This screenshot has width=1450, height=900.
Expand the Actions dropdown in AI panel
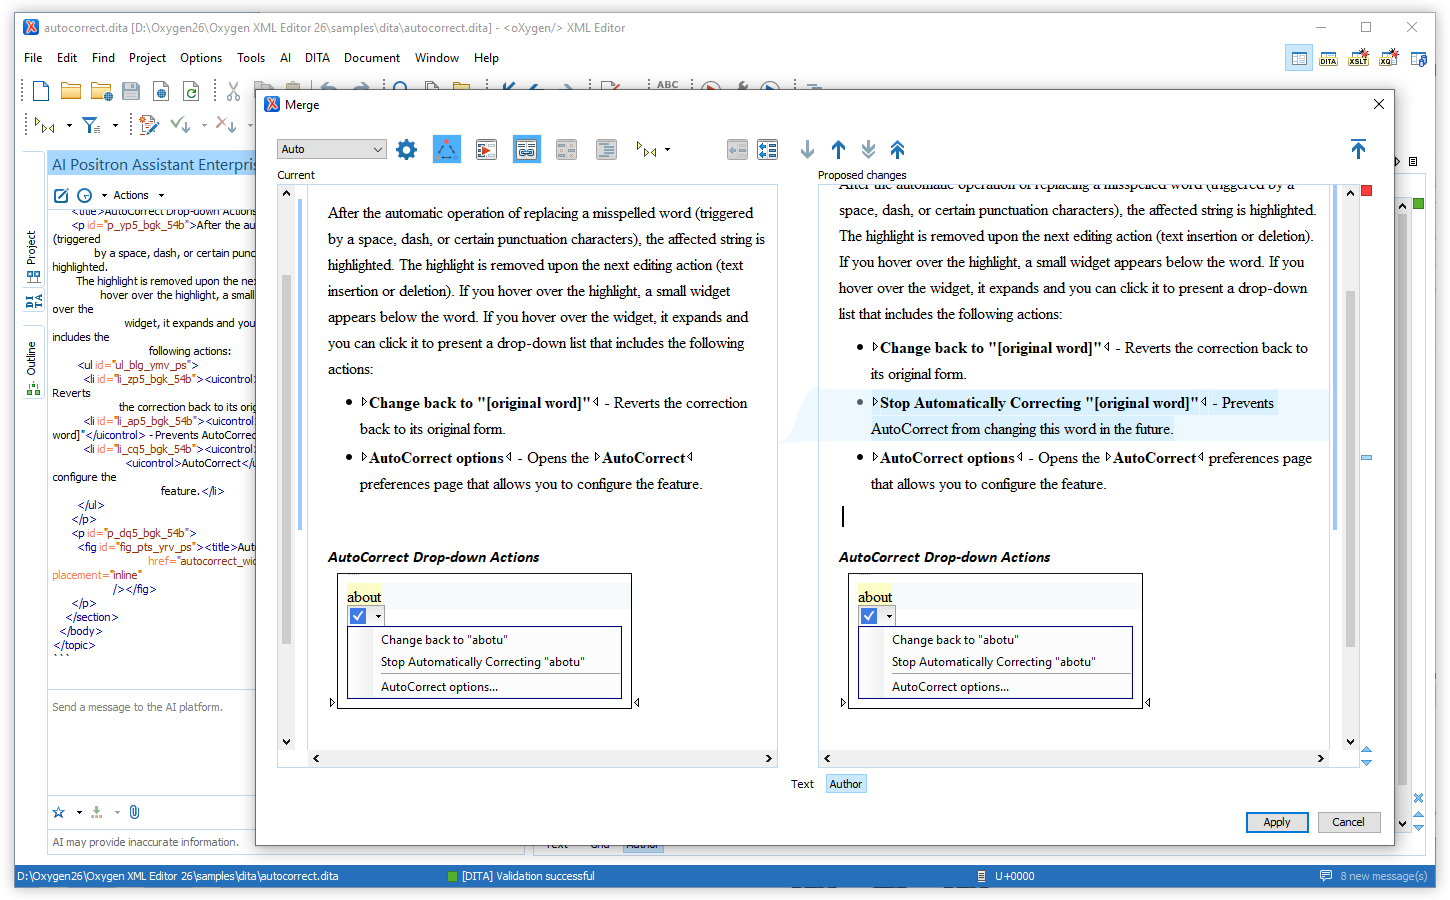coord(138,195)
